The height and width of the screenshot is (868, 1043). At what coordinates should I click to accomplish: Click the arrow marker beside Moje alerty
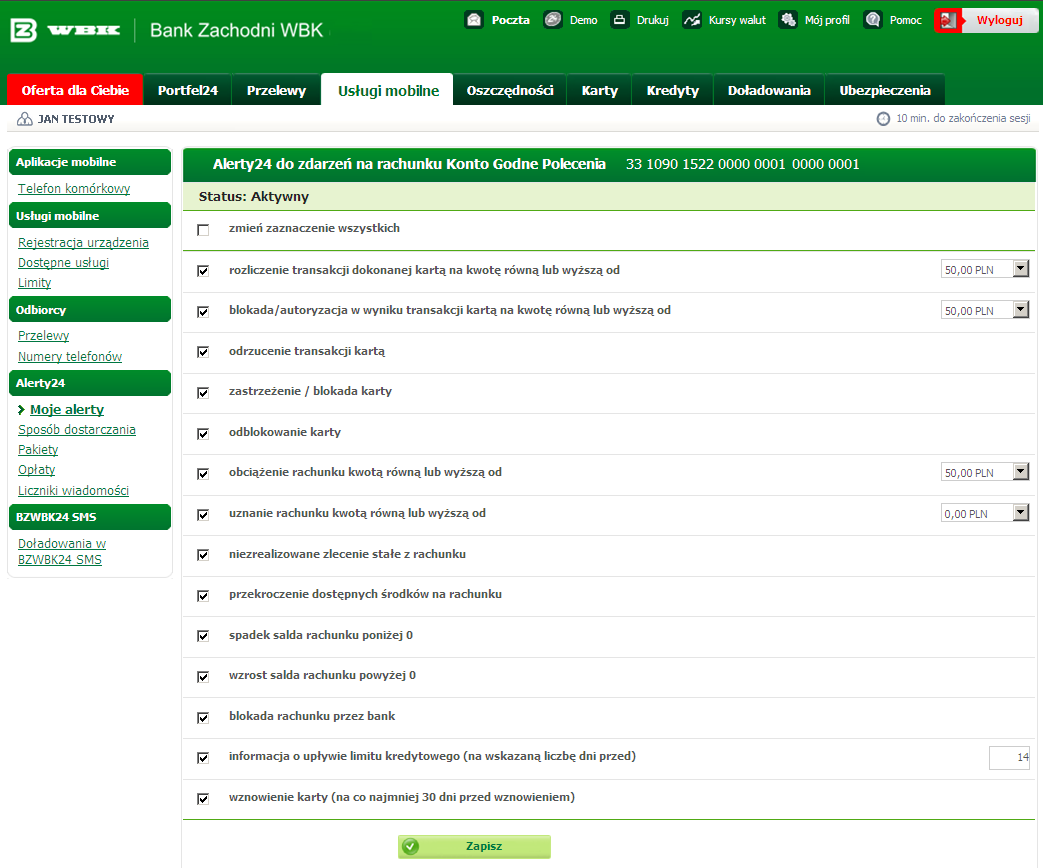coord(21,410)
